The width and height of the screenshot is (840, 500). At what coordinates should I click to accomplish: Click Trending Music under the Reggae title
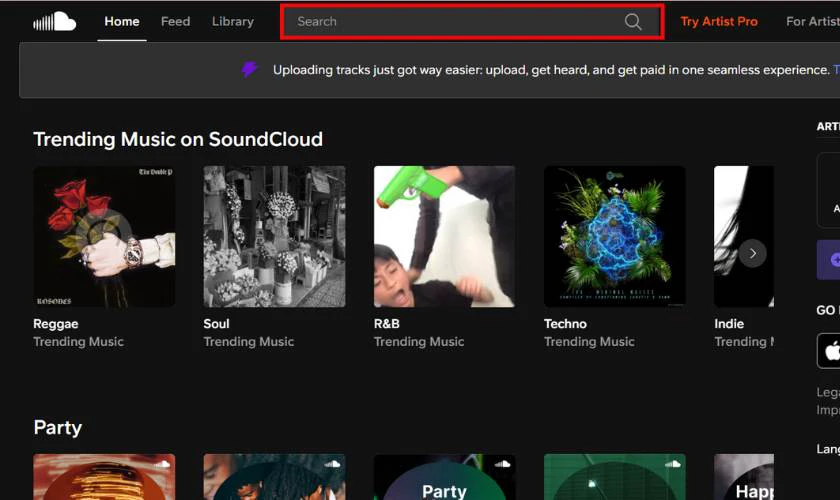click(78, 341)
